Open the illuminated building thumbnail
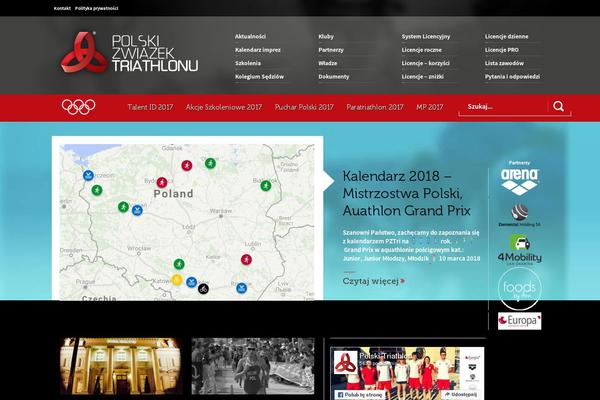The image size is (600, 400). point(121,366)
